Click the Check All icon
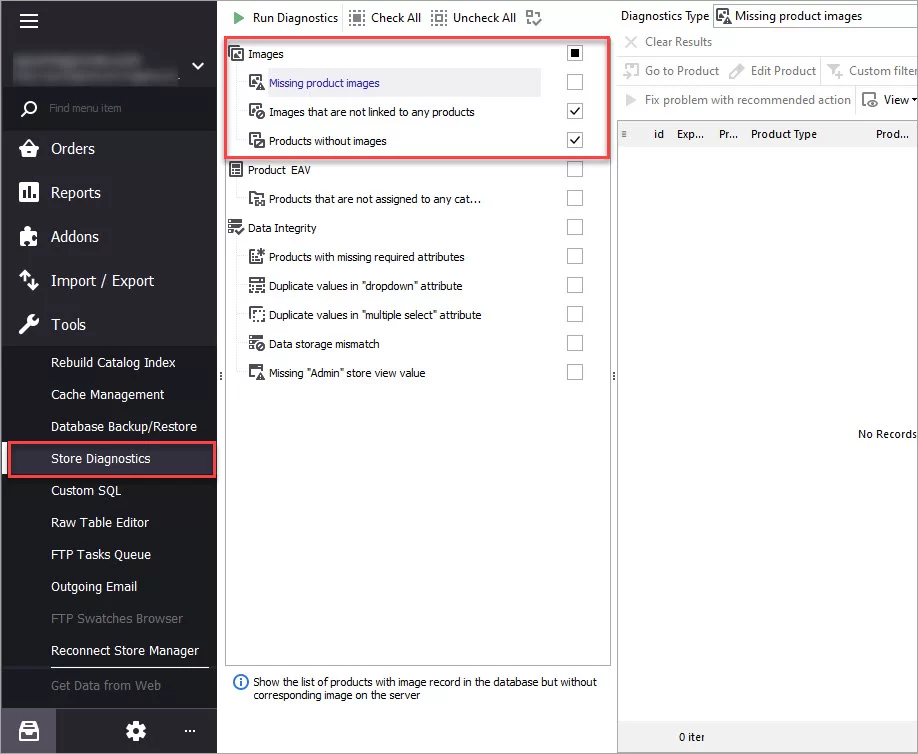This screenshot has width=918, height=754. tap(357, 18)
